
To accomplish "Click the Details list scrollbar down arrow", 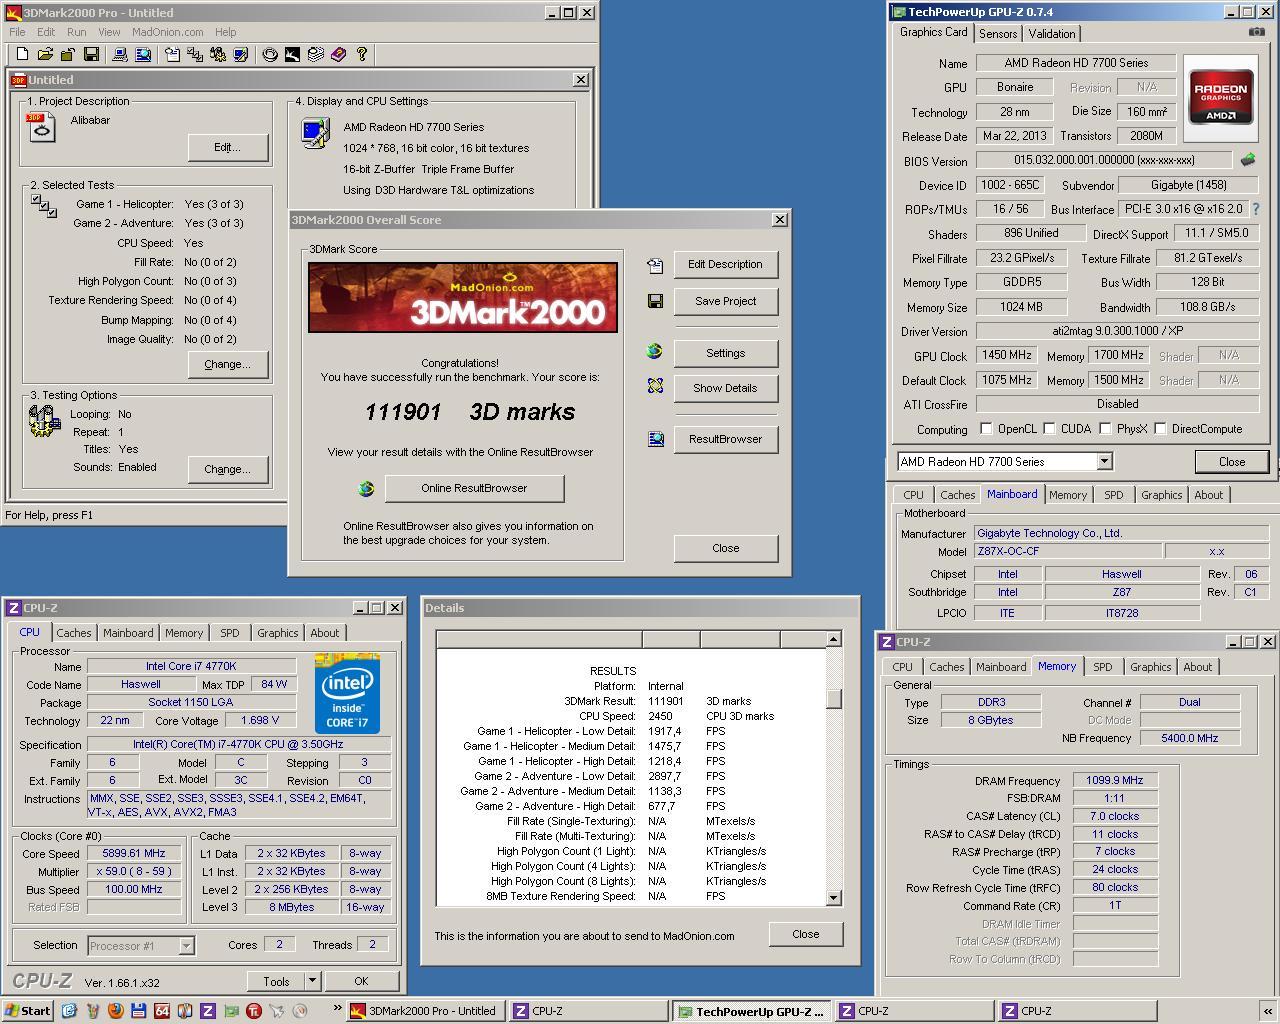I will click(x=834, y=898).
